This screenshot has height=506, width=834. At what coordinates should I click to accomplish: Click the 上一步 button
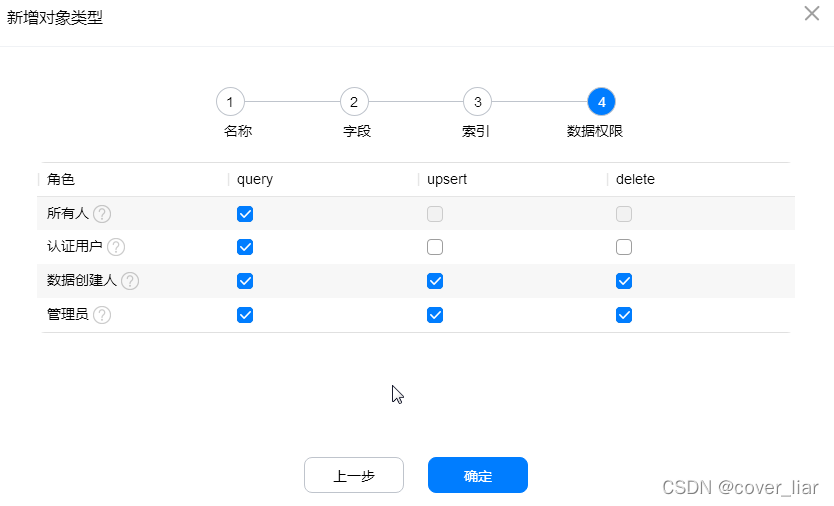coord(354,475)
